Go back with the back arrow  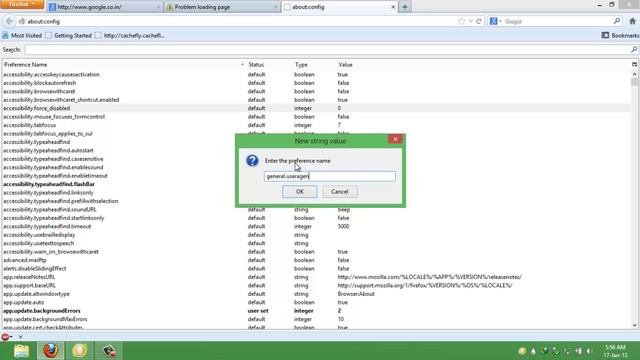coord(9,21)
